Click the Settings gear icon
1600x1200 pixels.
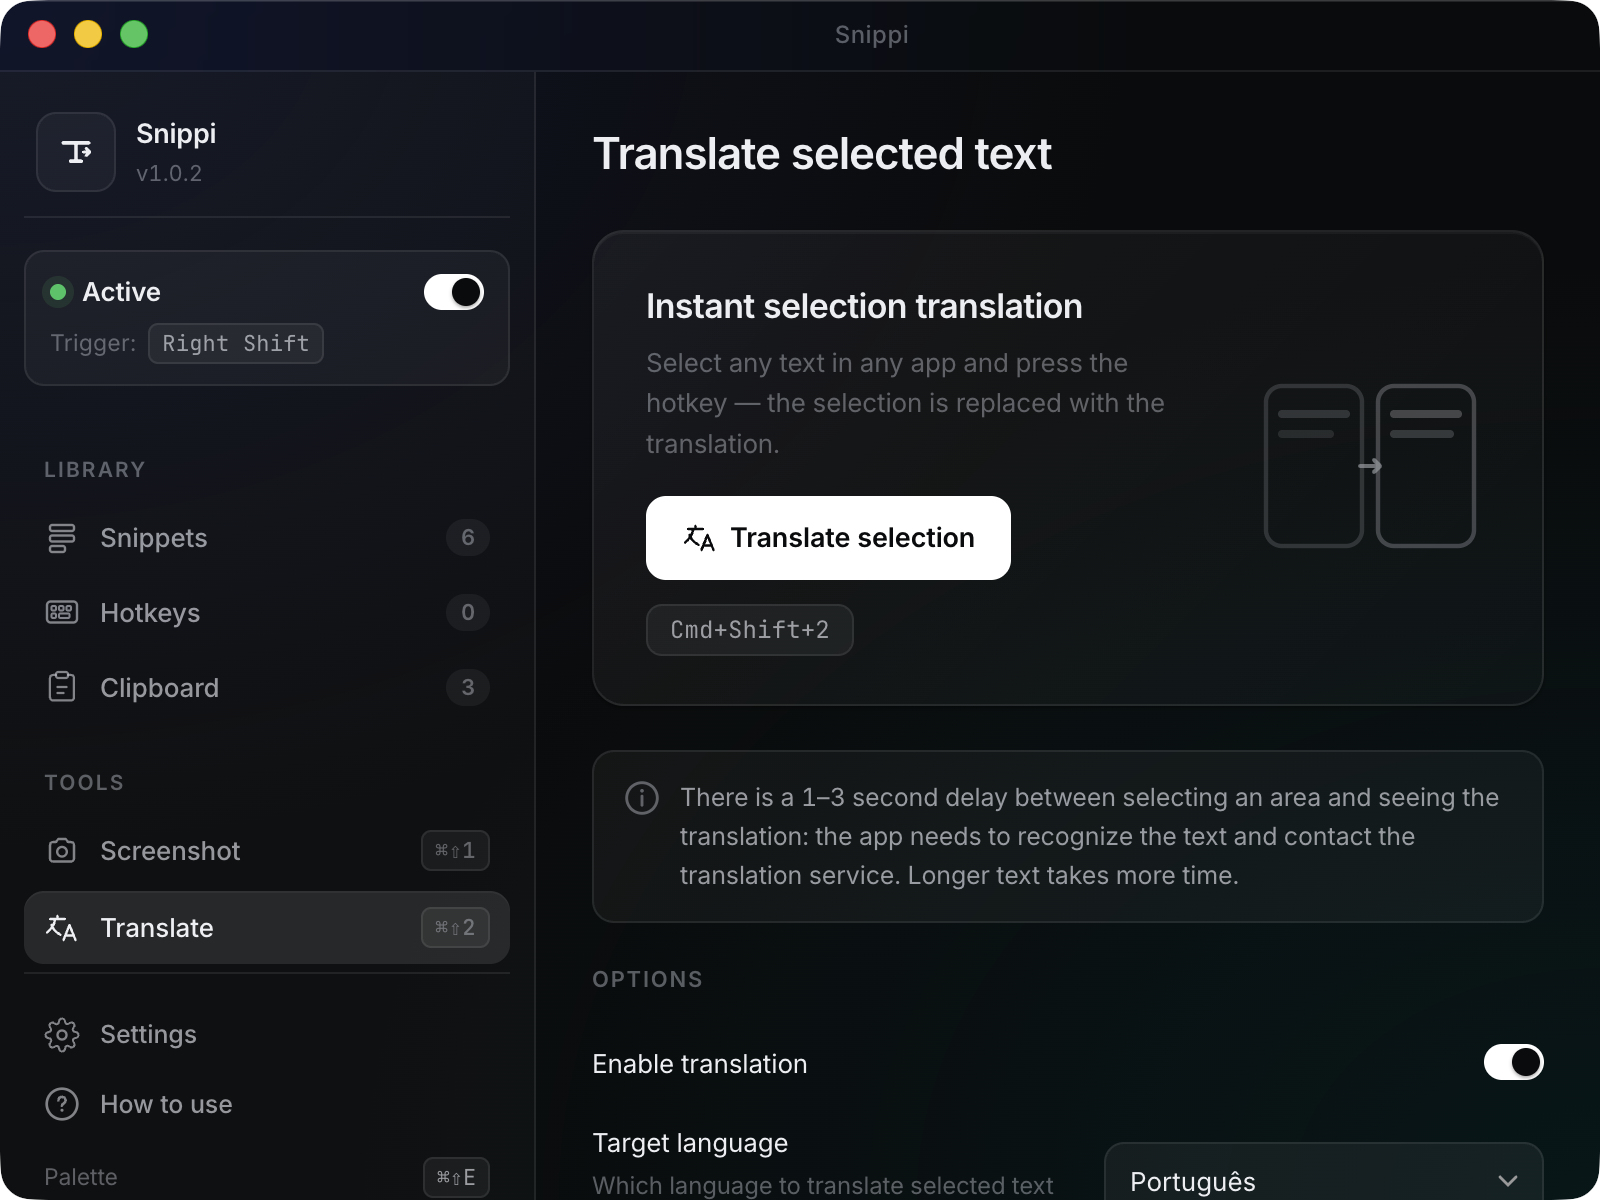[x=62, y=1034]
